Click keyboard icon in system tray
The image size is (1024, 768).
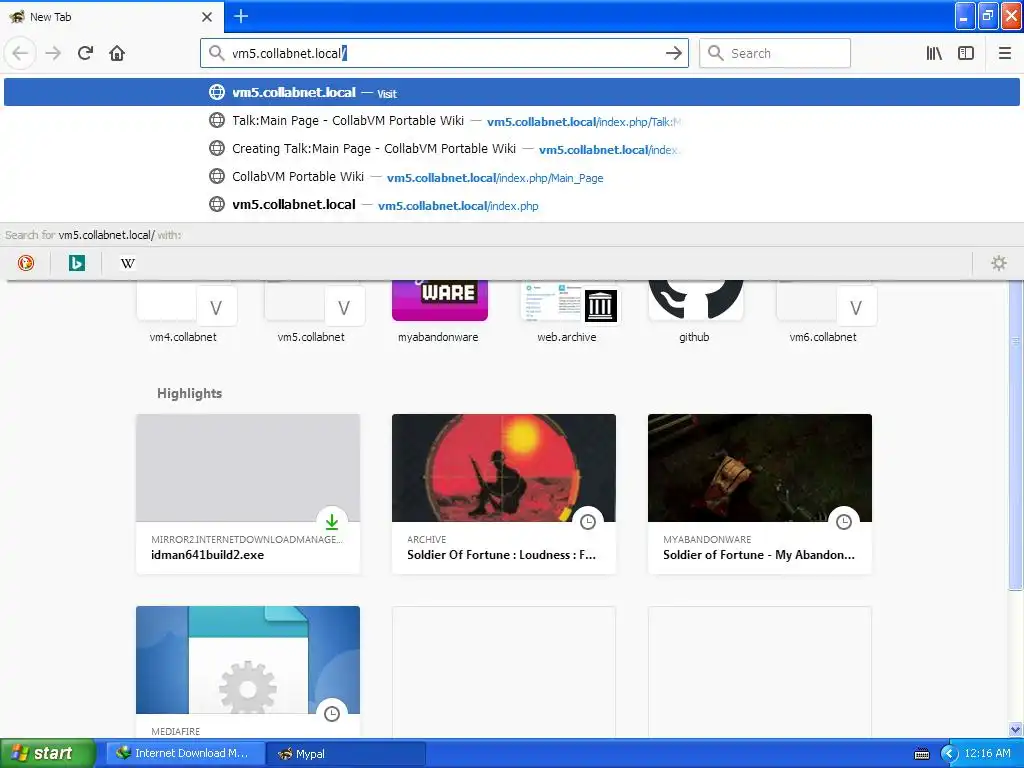click(921, 754)
